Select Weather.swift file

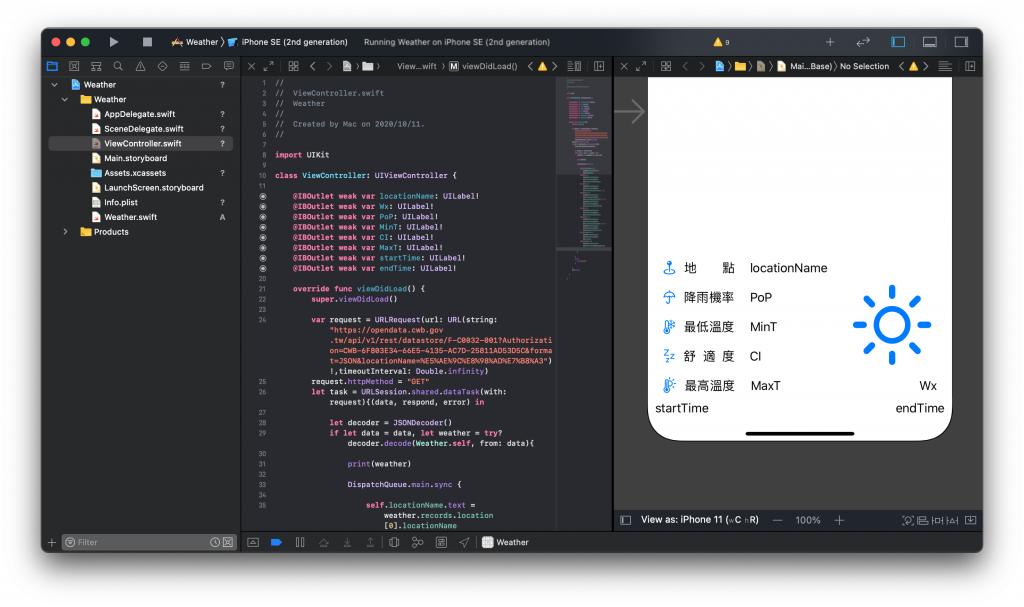[130, 217]
